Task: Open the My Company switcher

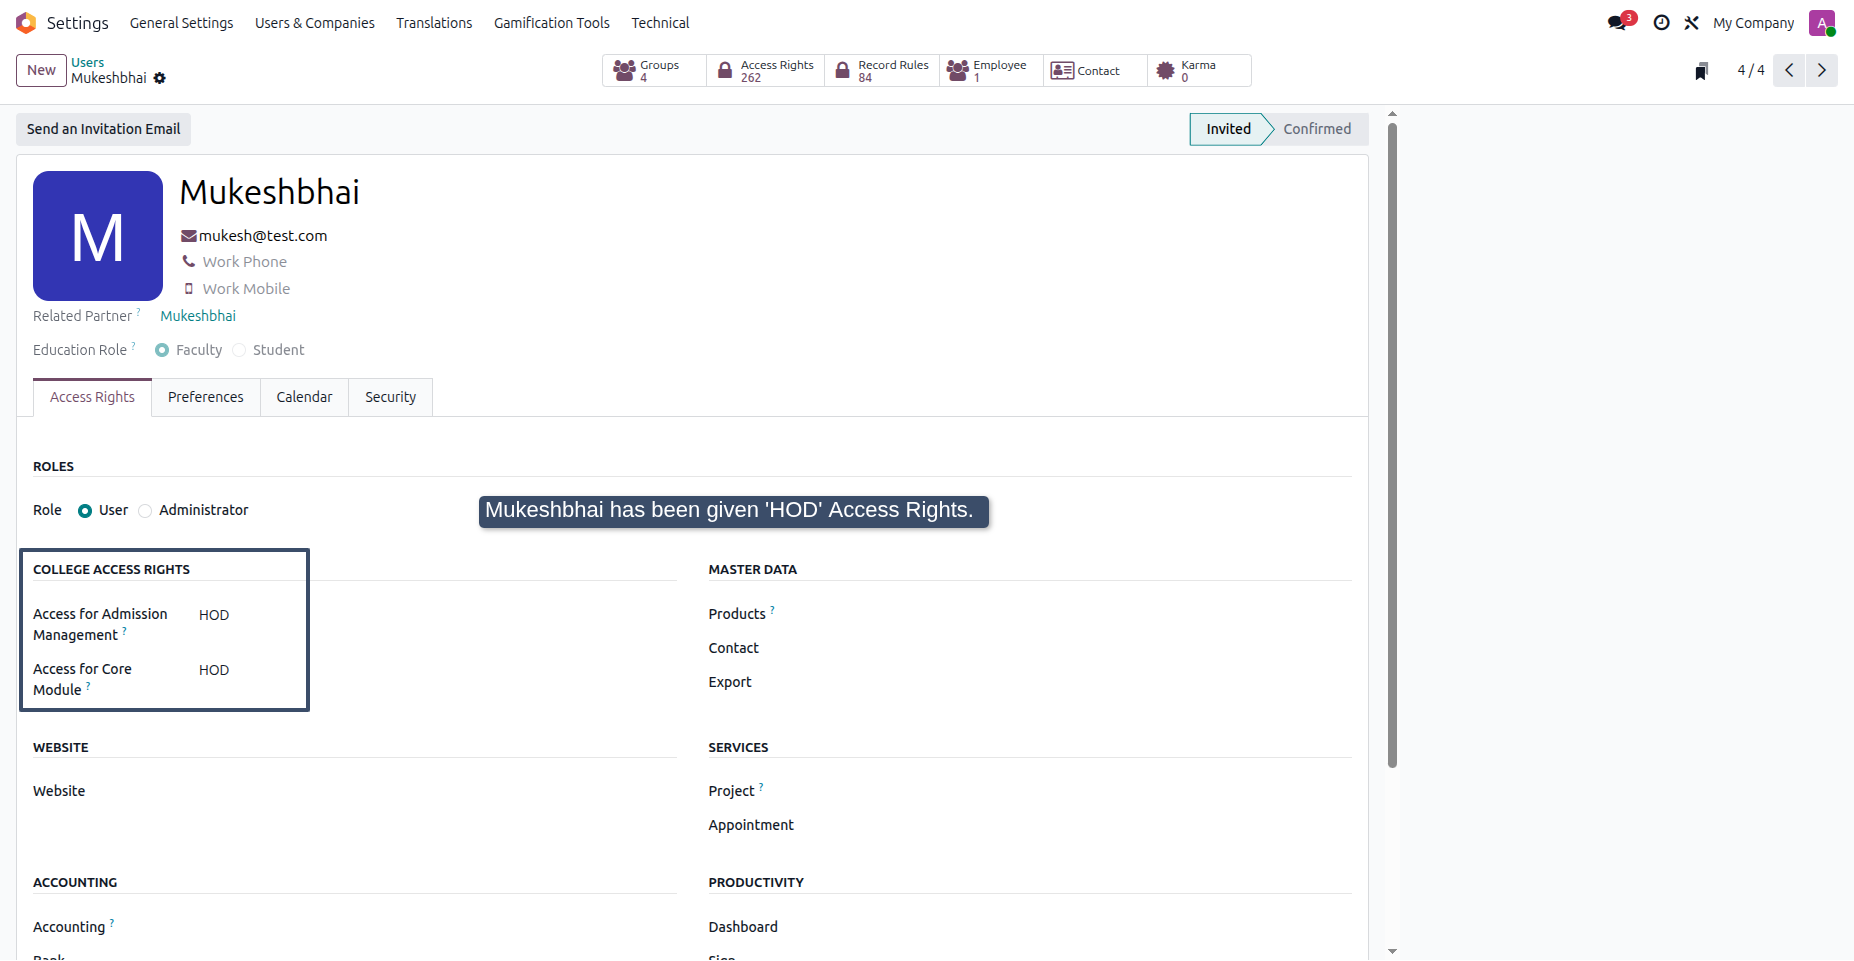Action: pyautogui.click(x=1753, y=23)
